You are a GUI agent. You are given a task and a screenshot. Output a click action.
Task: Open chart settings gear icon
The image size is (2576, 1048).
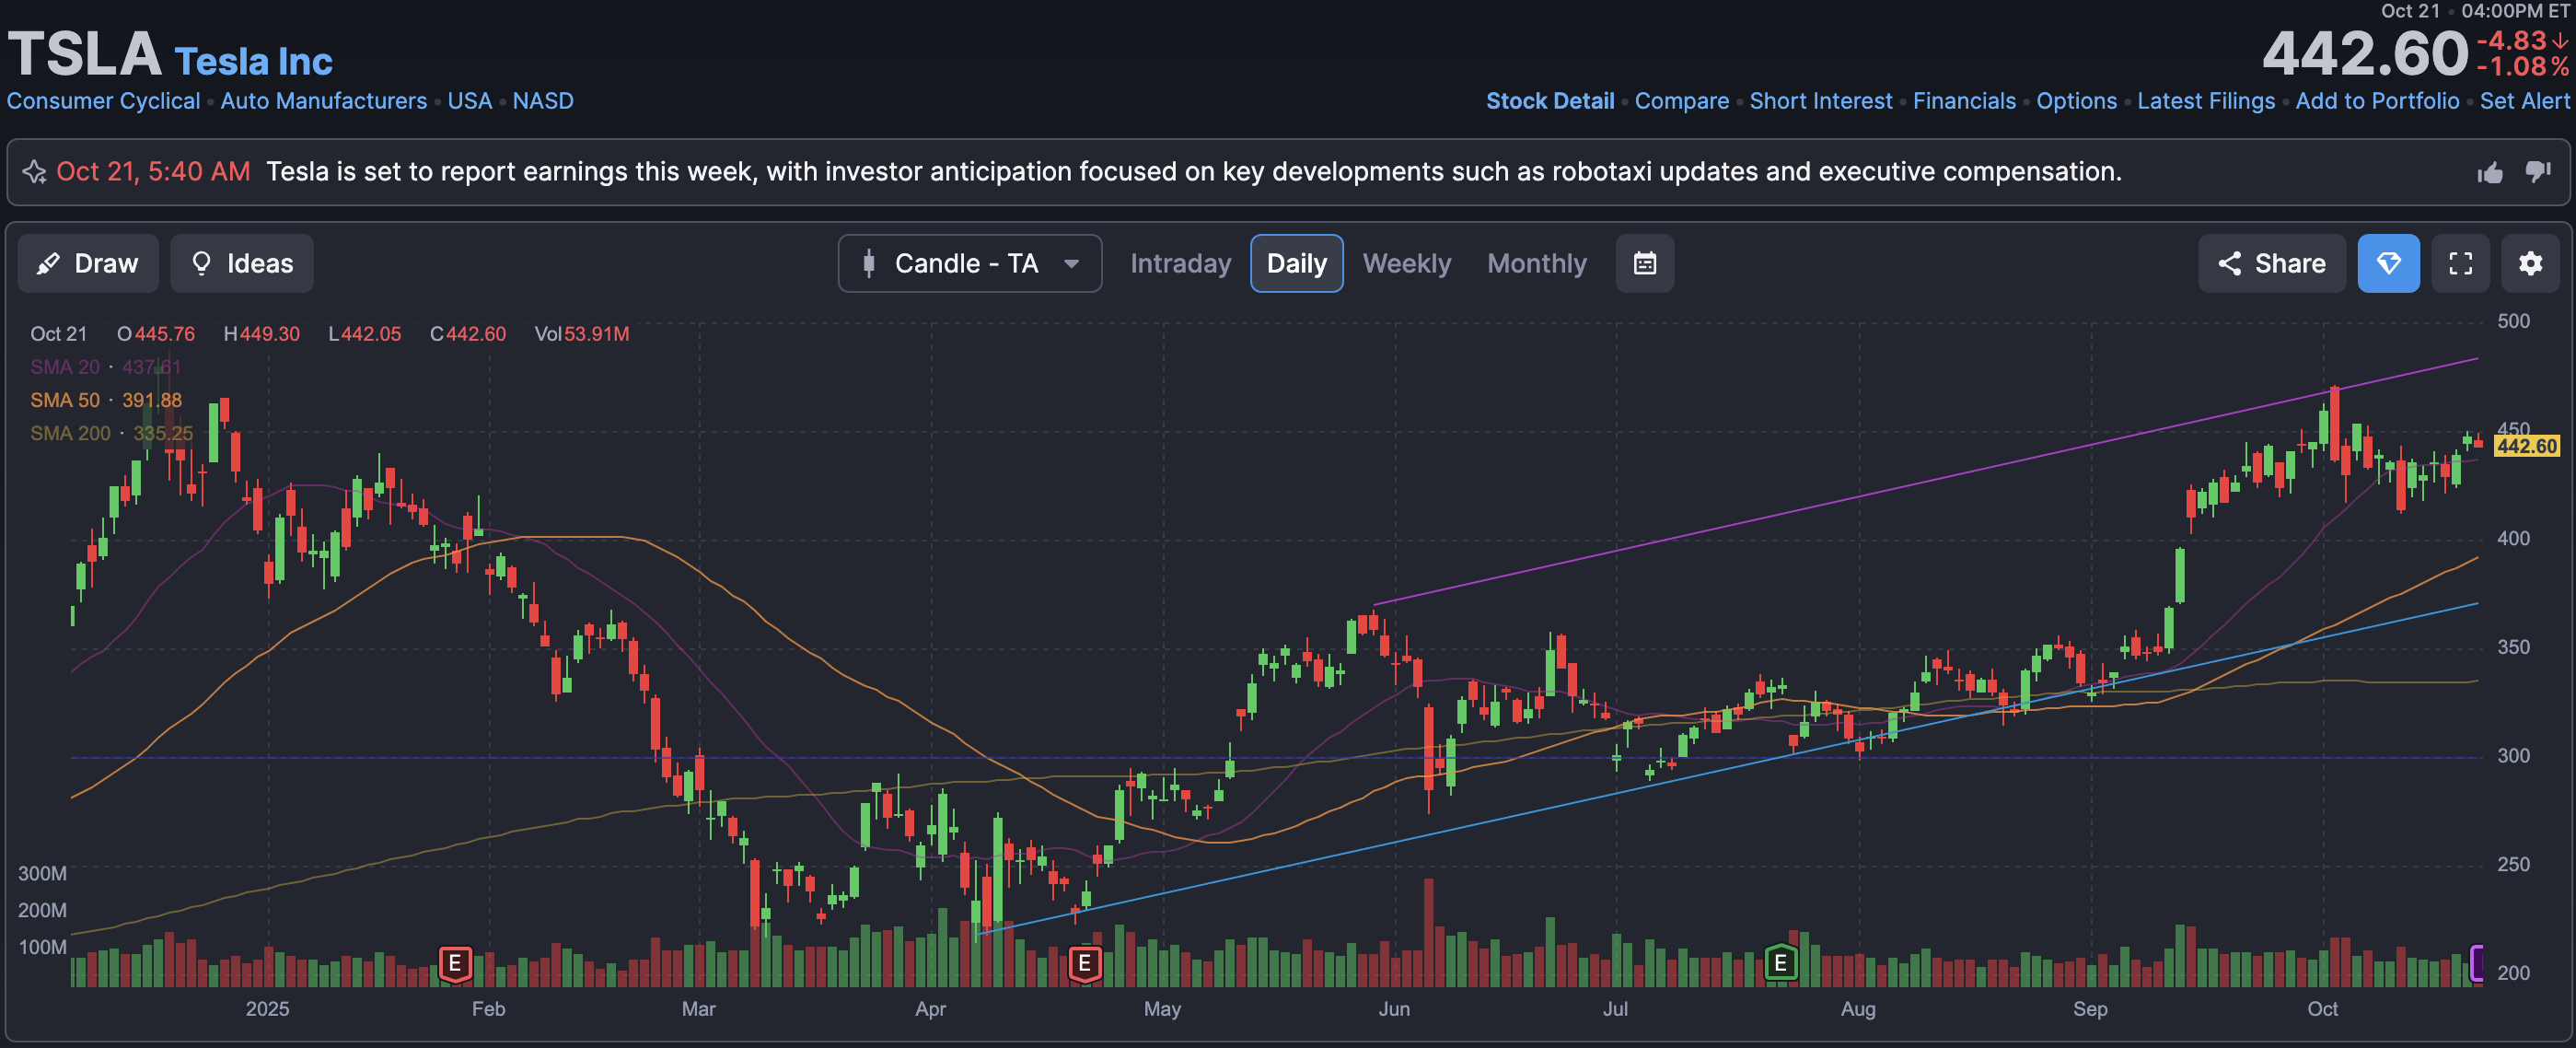2529,263
